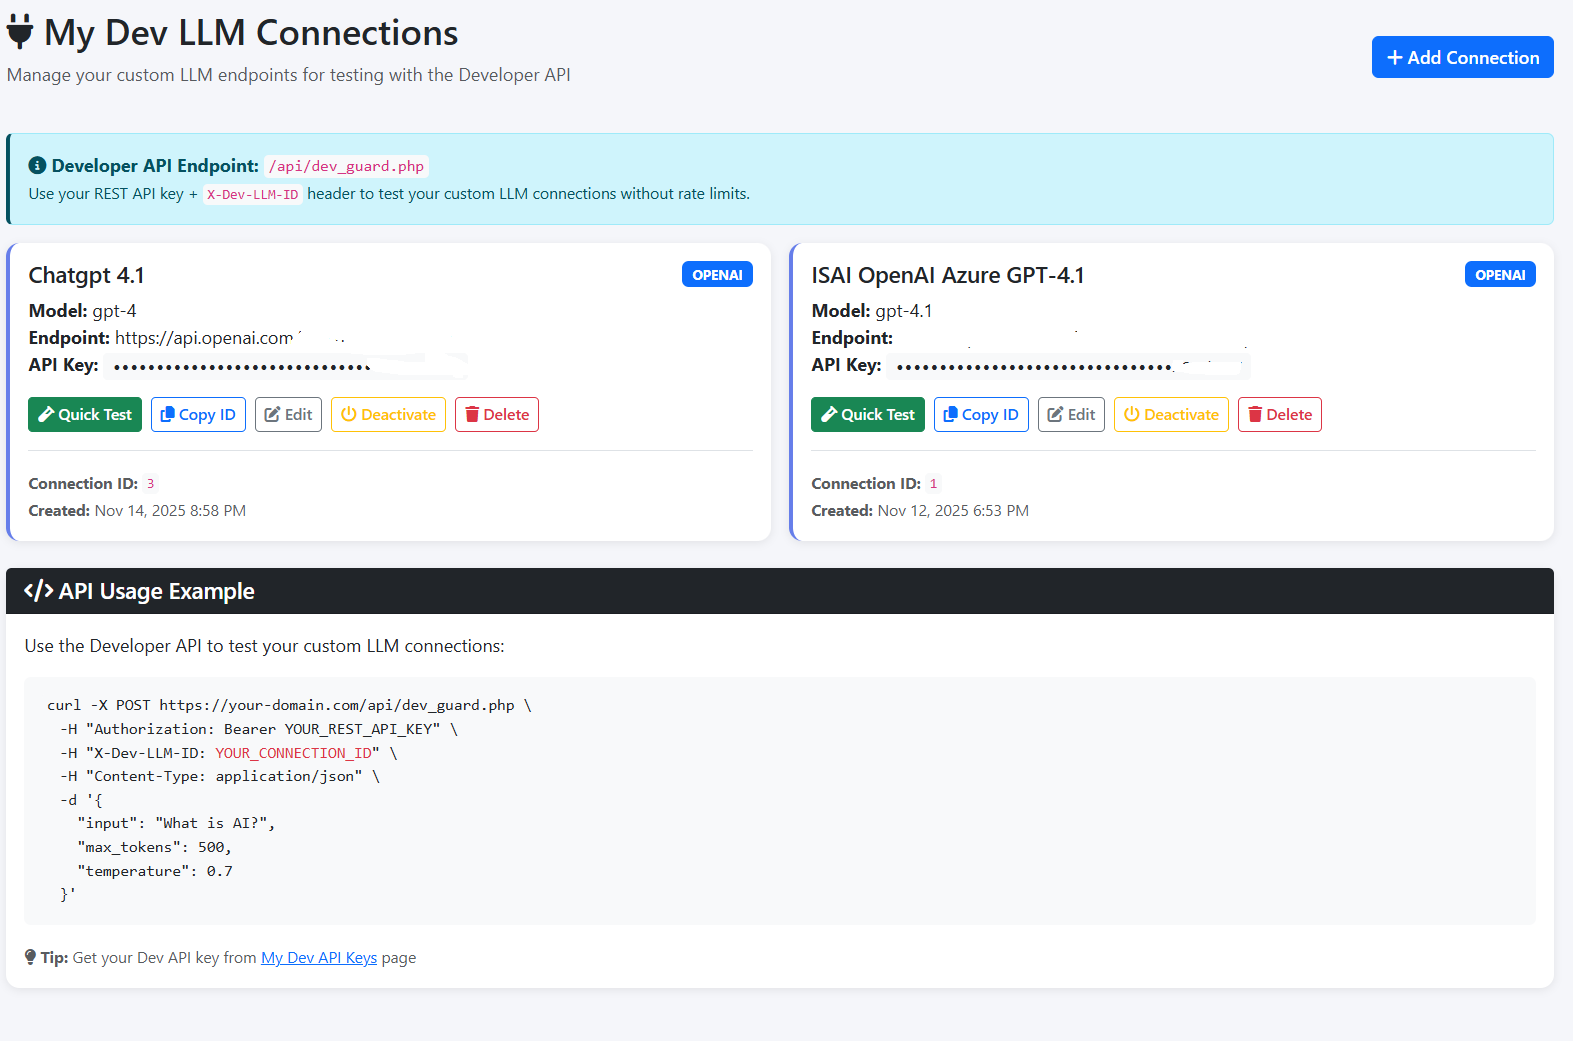Screen dimensions: 1573x1041
Task: Click the /api/dev_guard.php endpoint code
Action: [x=346, y=166]
